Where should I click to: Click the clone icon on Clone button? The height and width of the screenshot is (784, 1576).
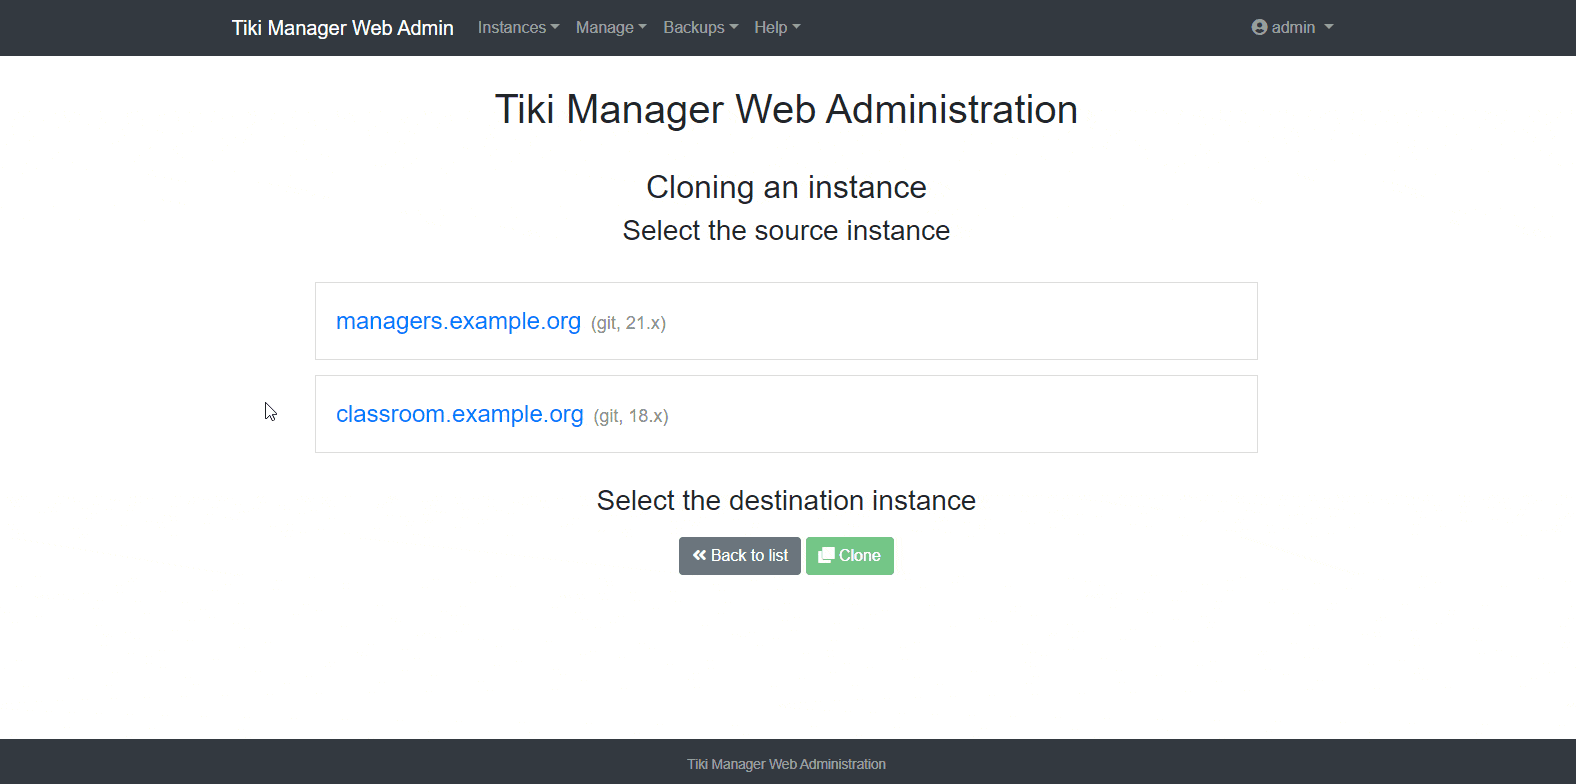[826, 555]
